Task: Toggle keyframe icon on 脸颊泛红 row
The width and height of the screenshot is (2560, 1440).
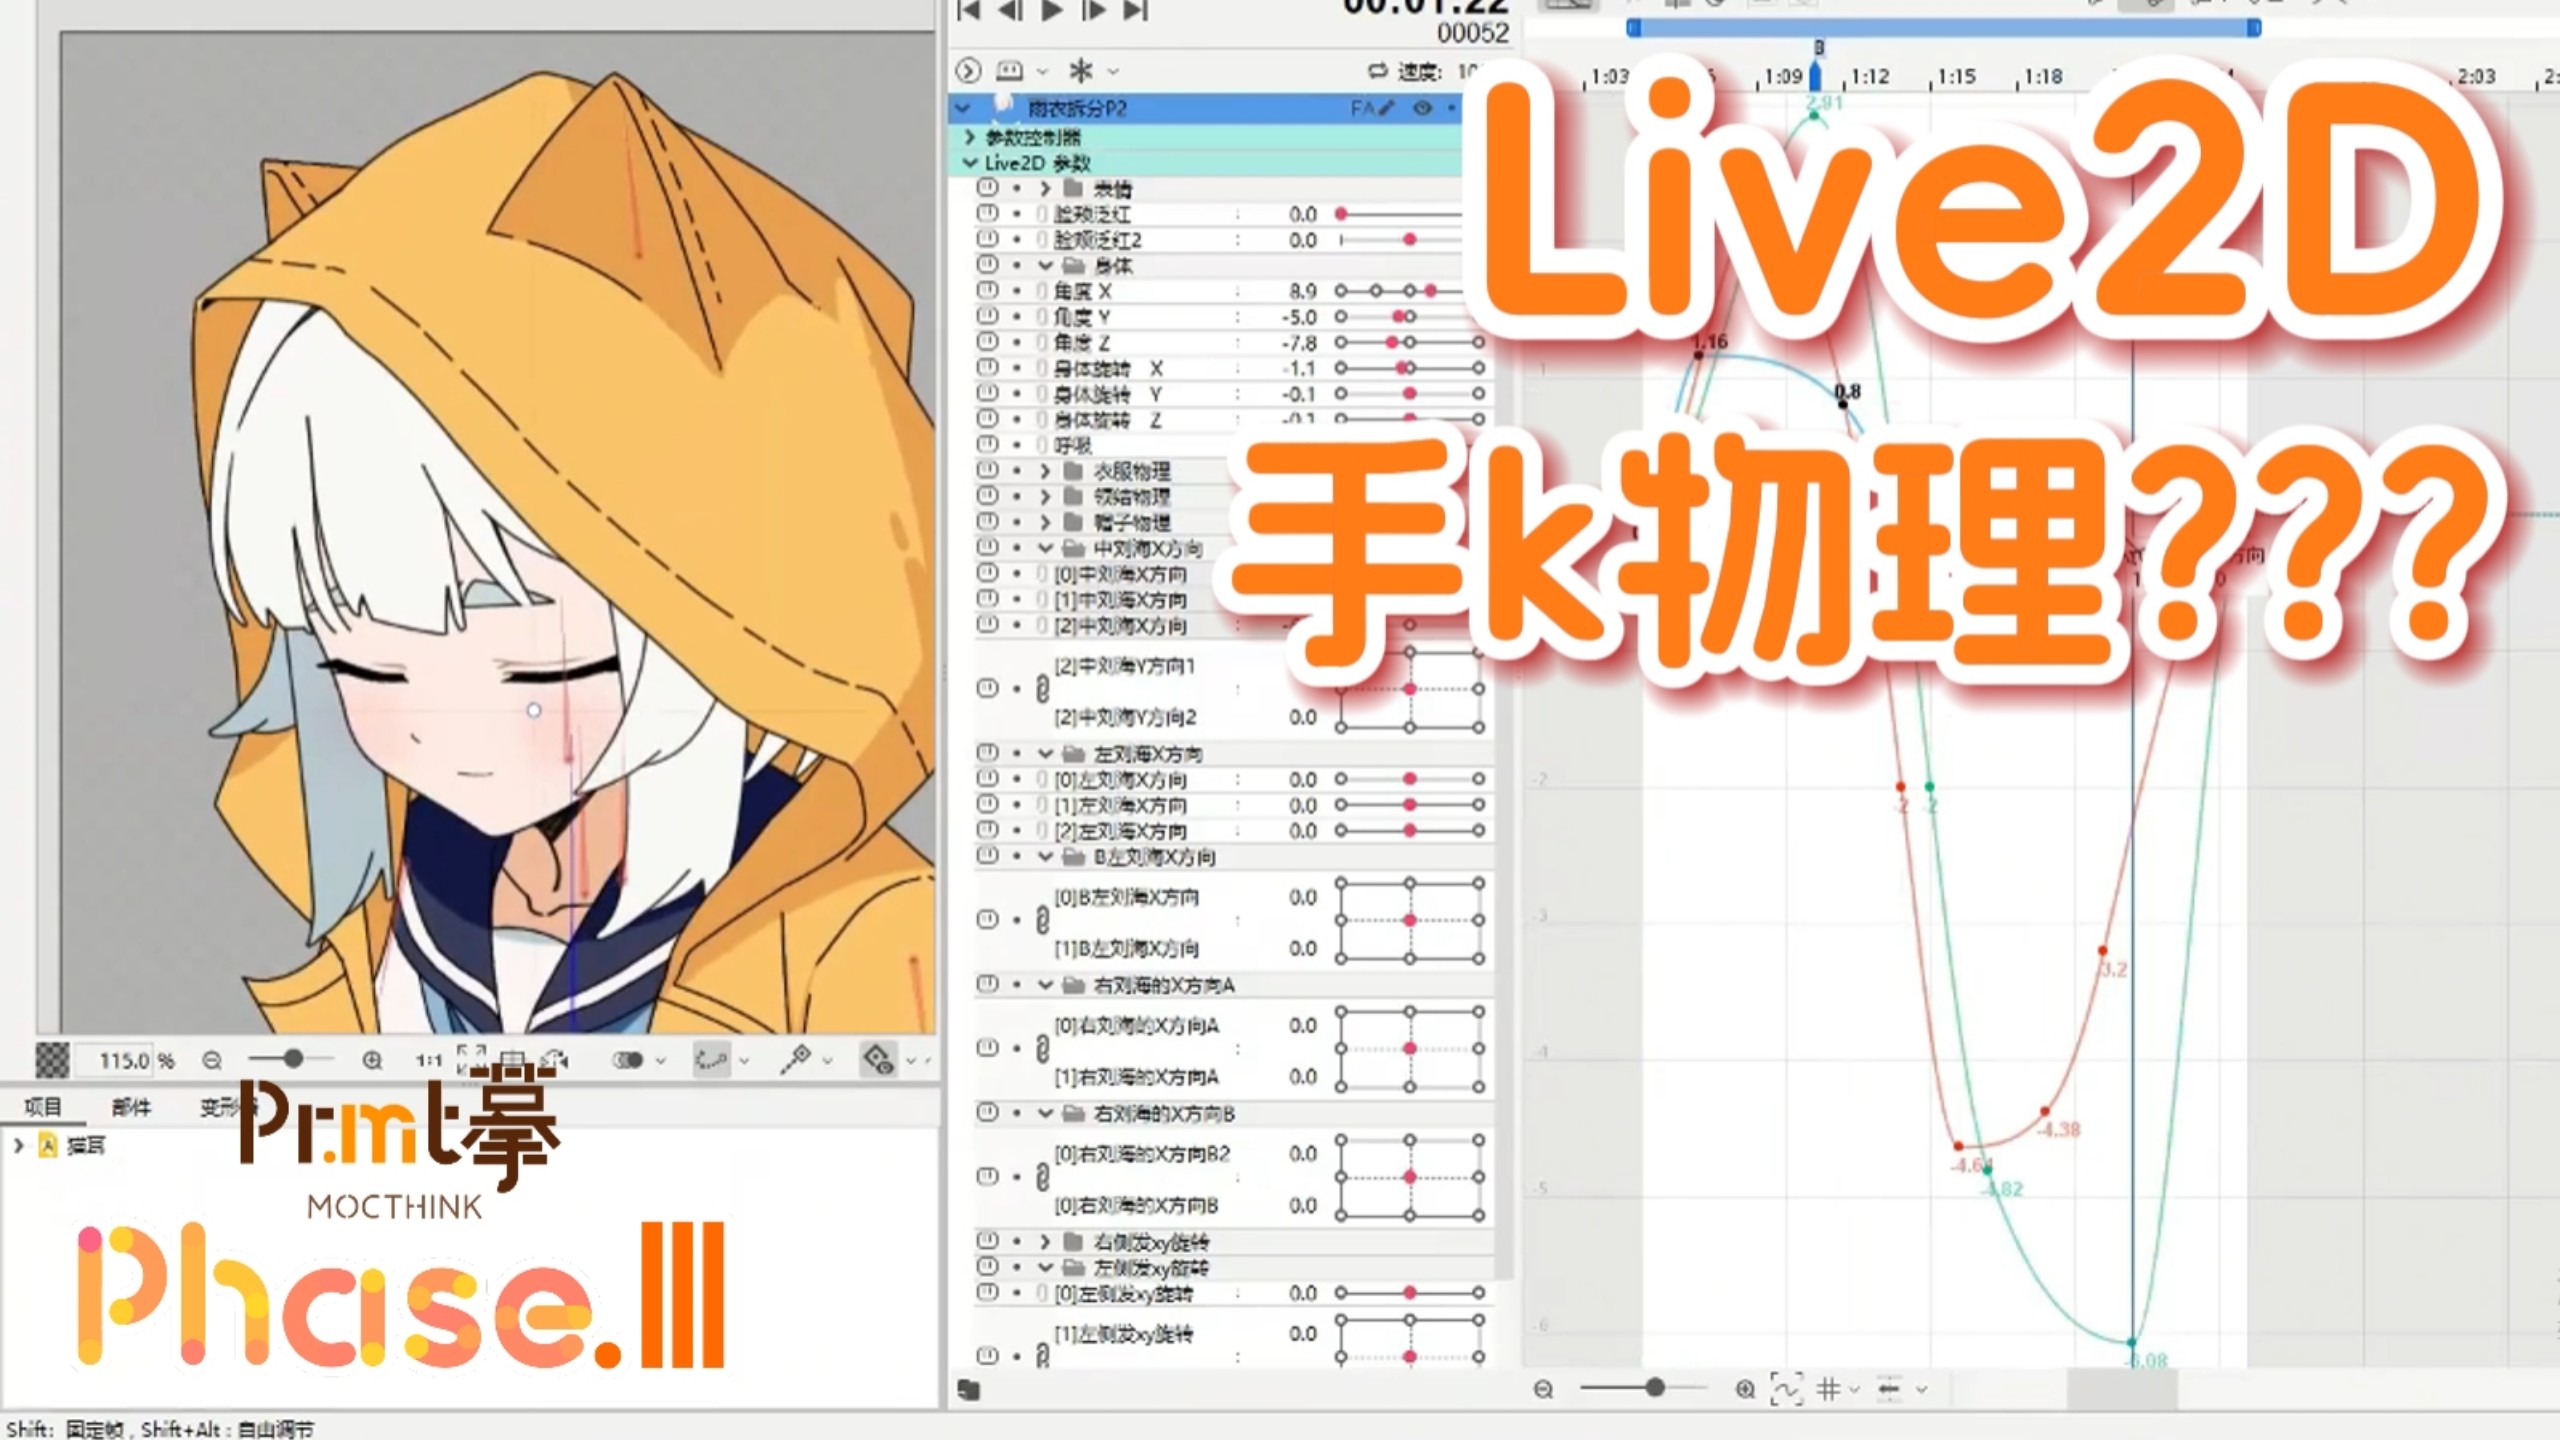Action: (x=987, y=214)
